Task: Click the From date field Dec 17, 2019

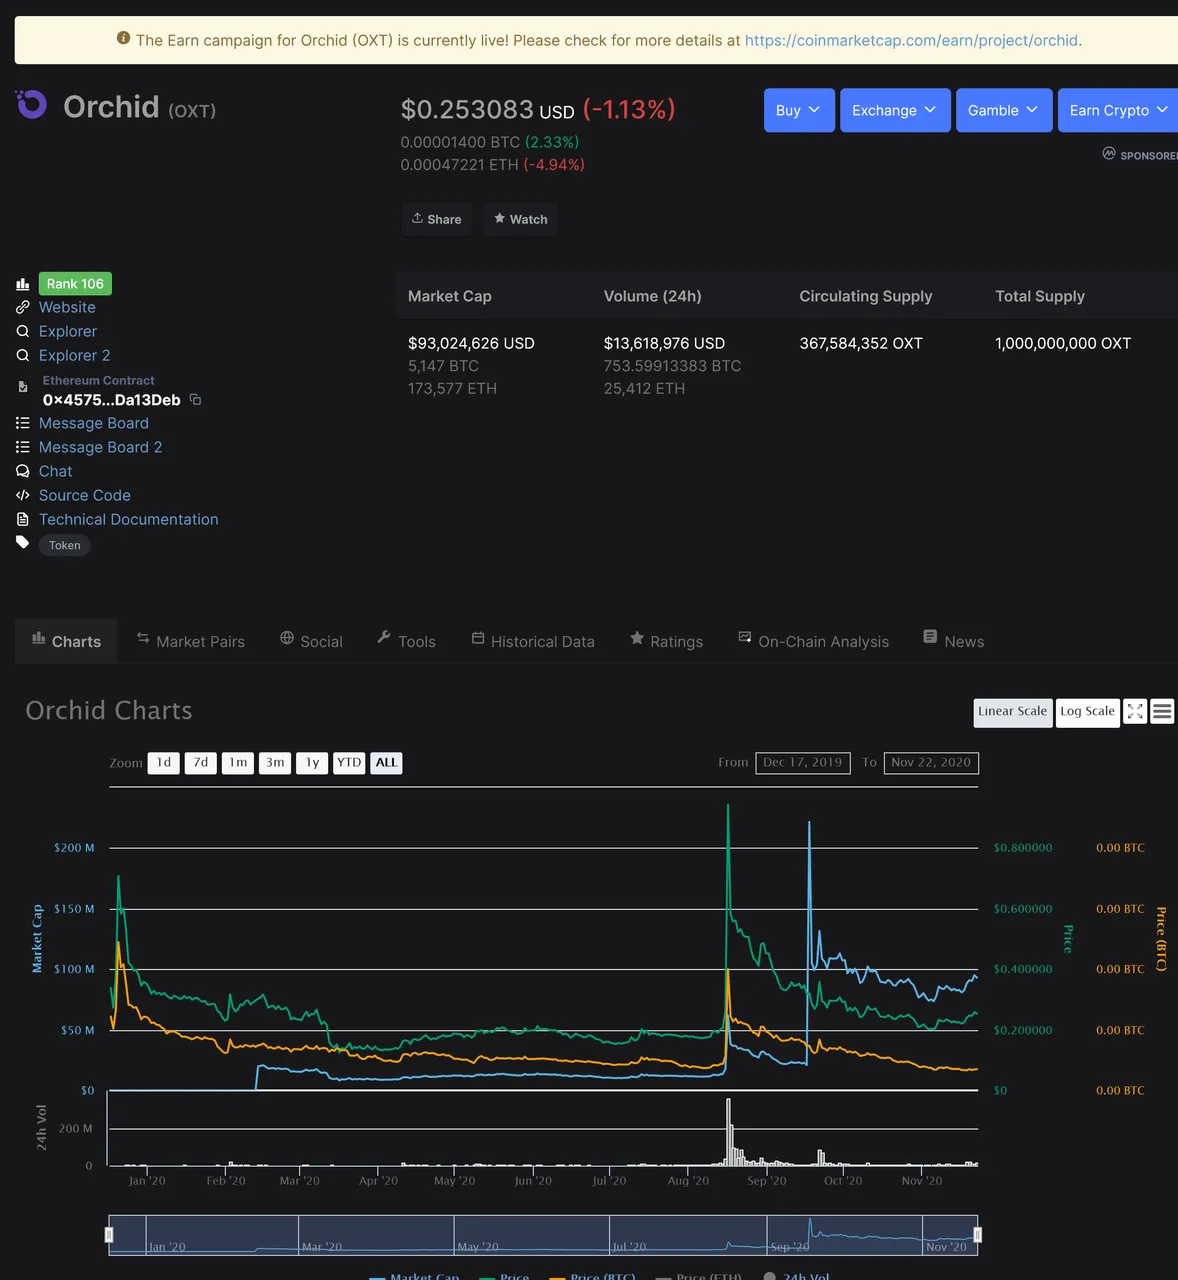Action: point(803,763)
